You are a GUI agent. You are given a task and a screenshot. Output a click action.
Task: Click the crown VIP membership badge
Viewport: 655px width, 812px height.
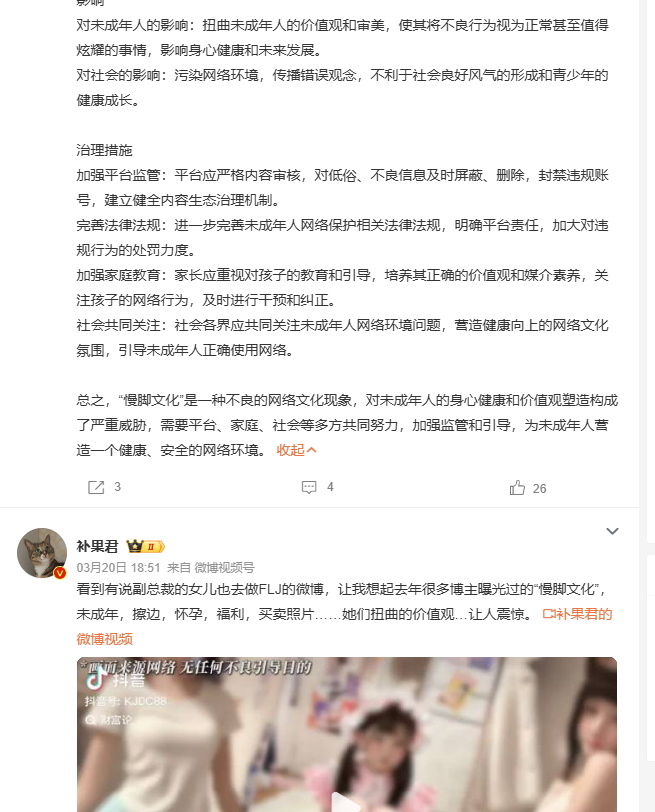coord(145,546)
